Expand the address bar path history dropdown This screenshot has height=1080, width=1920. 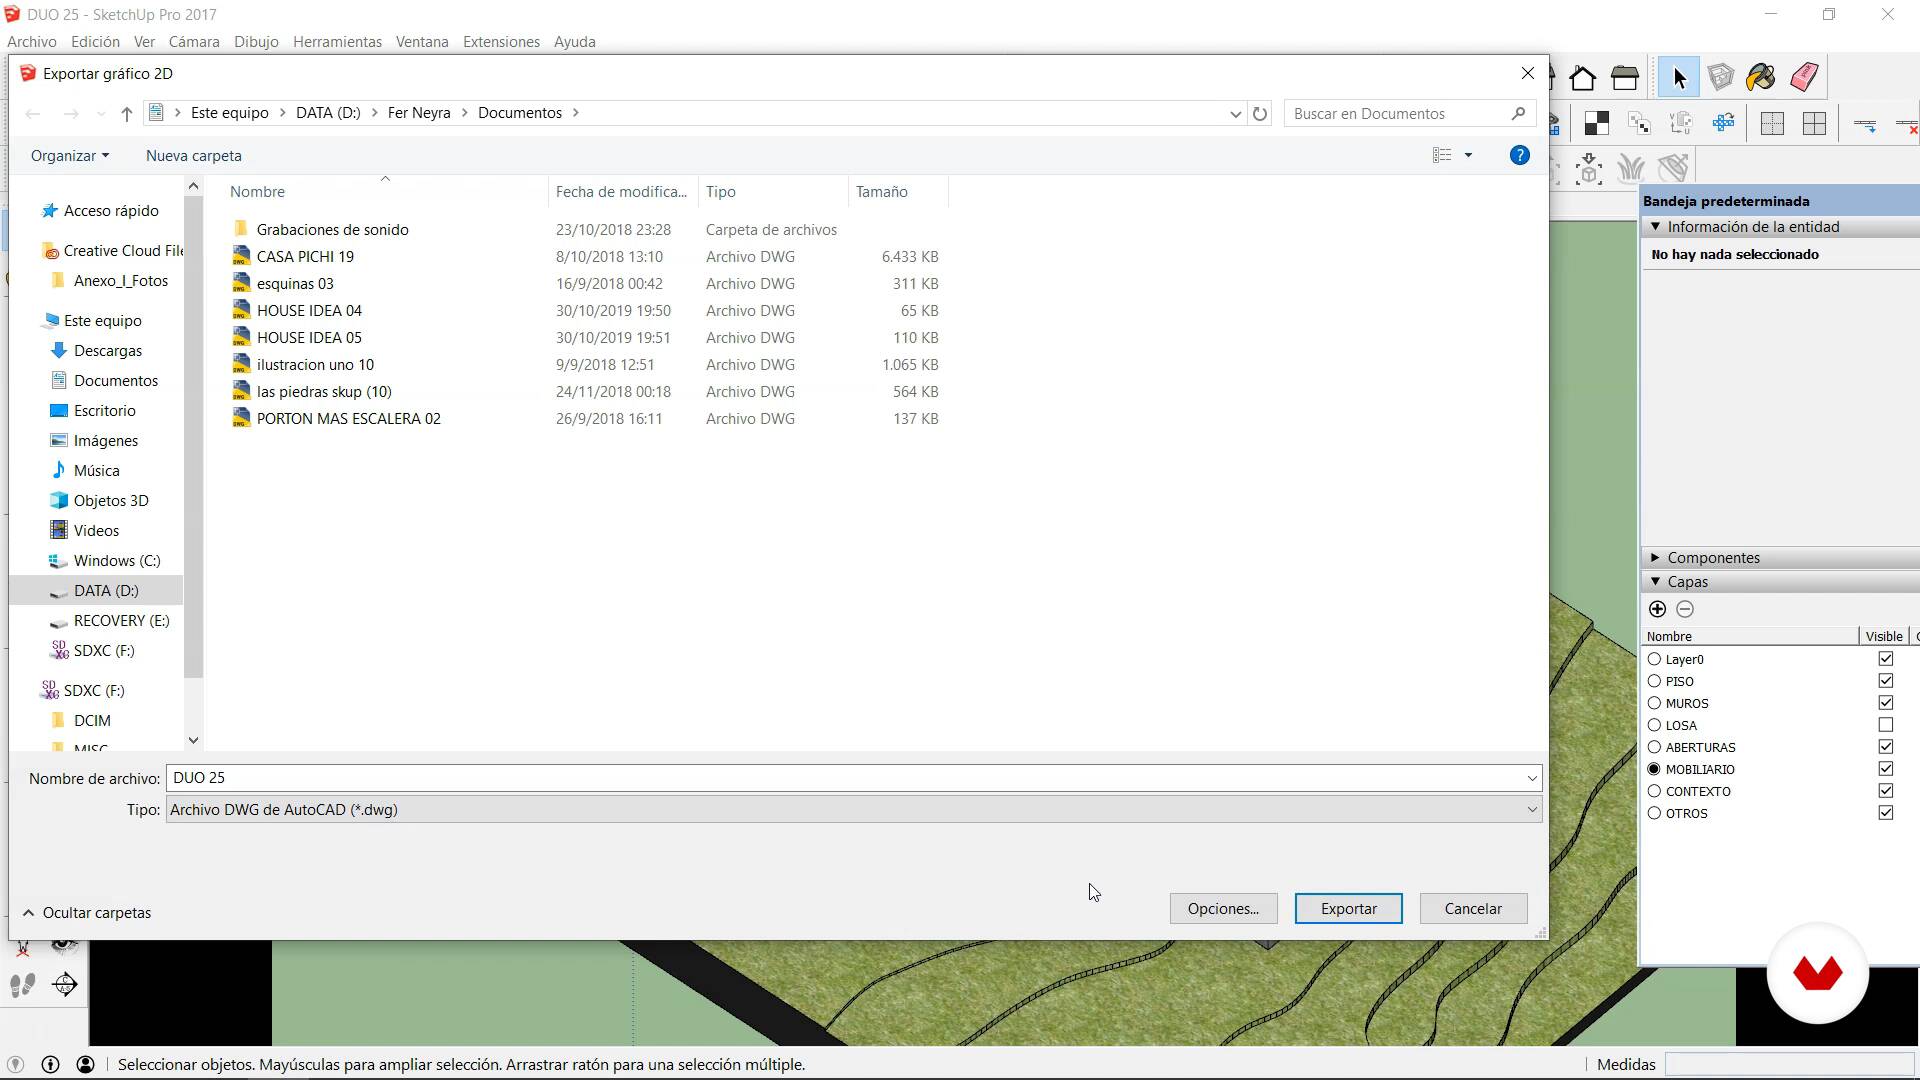click(x=1235, y=114)
